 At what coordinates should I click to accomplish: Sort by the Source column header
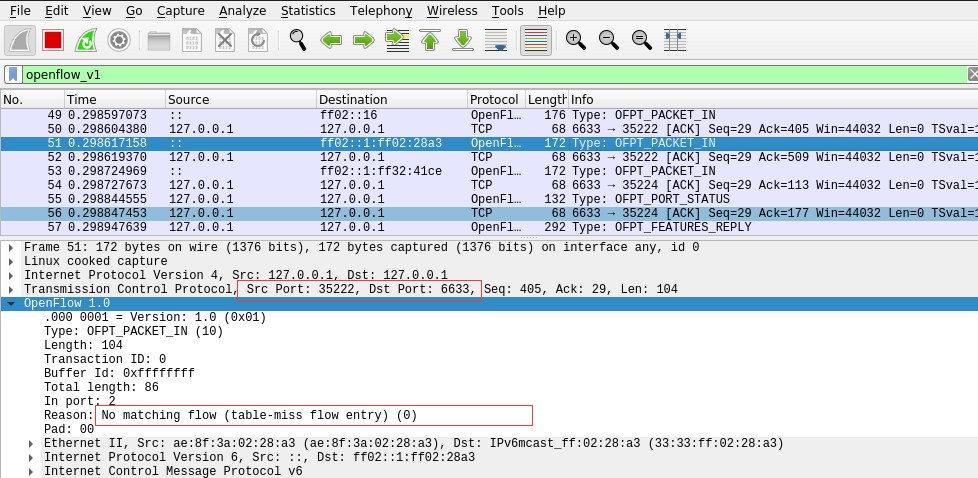pyautogui.click(x=241, y=100)
